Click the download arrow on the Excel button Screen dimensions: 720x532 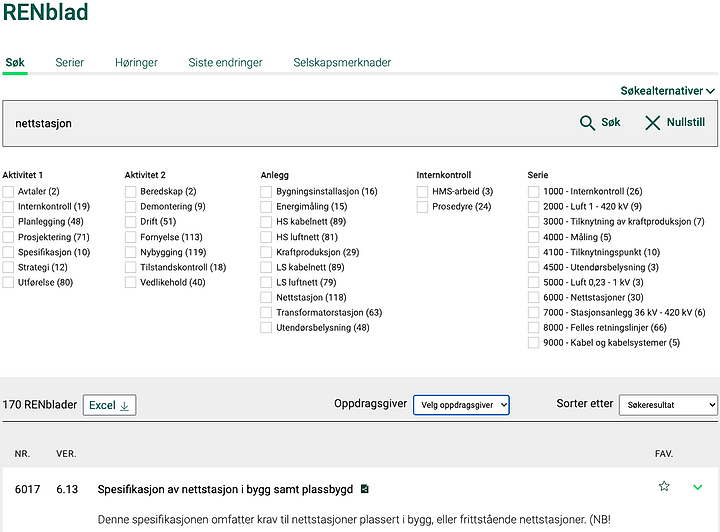[x=124, y=406]
